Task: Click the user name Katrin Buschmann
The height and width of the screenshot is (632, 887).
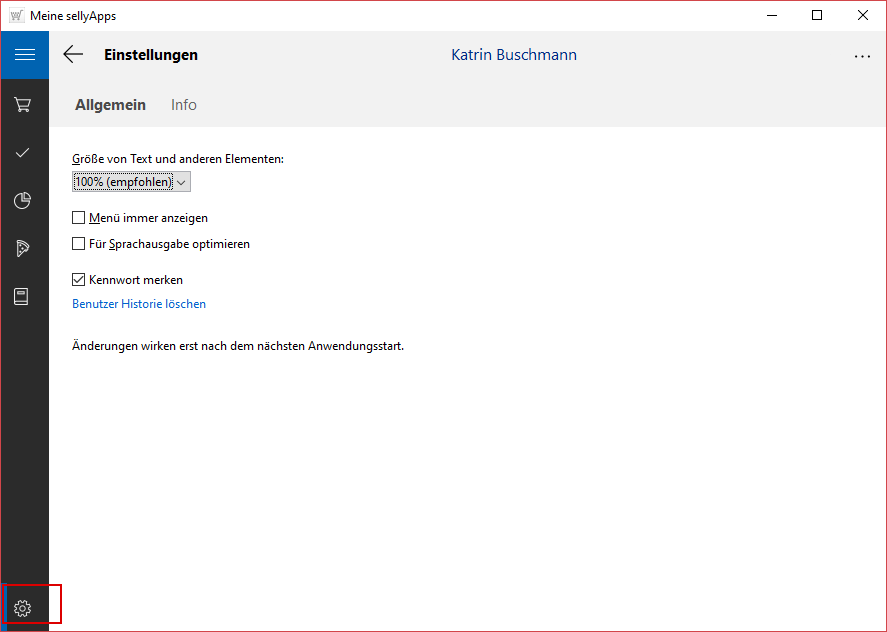Action: point(514,55)
